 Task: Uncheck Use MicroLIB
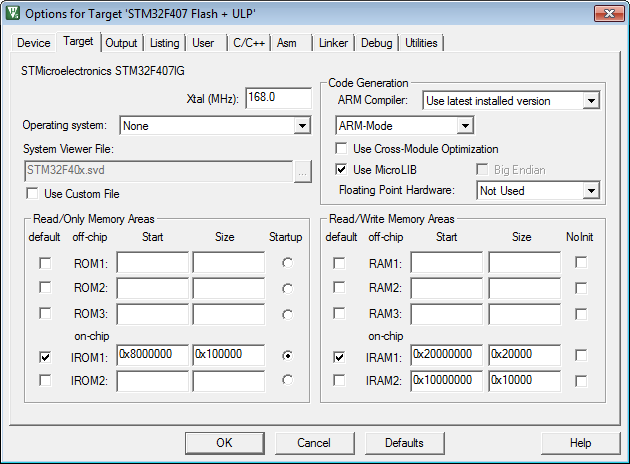click(x=341, y=169)
